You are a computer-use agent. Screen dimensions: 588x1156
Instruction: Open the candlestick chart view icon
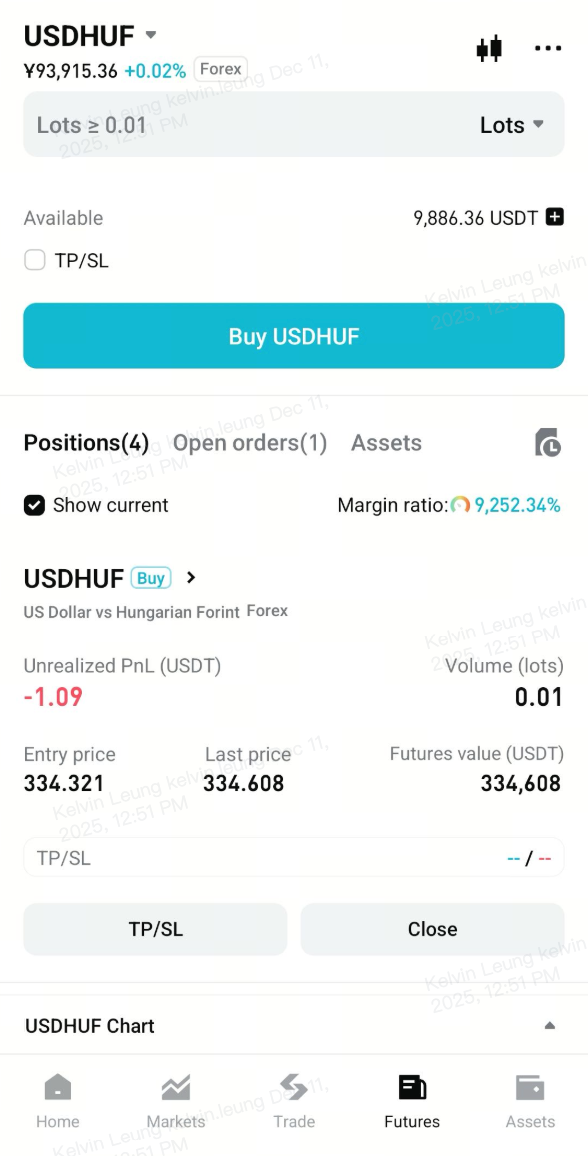pyautogui.click(x=489, y=47)
